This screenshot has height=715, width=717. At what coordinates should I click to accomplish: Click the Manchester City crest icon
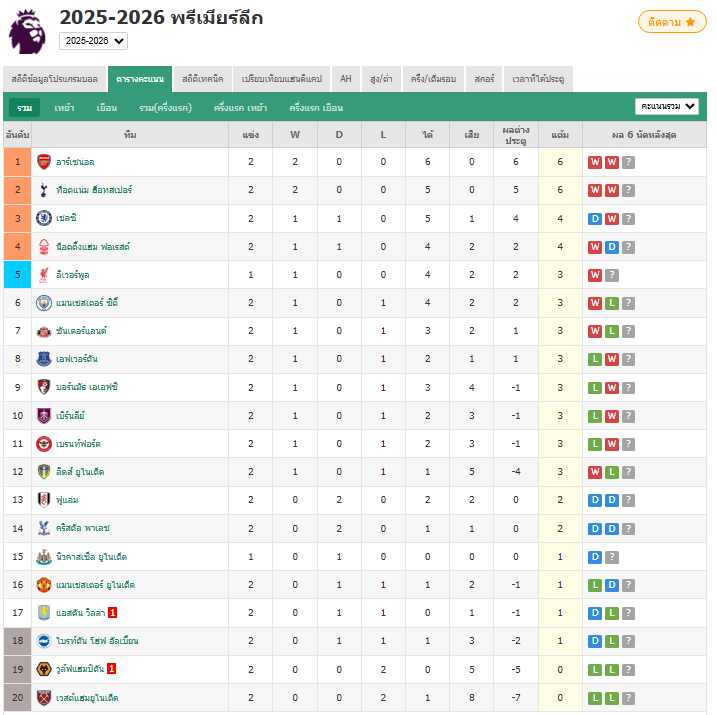(44, 303)
